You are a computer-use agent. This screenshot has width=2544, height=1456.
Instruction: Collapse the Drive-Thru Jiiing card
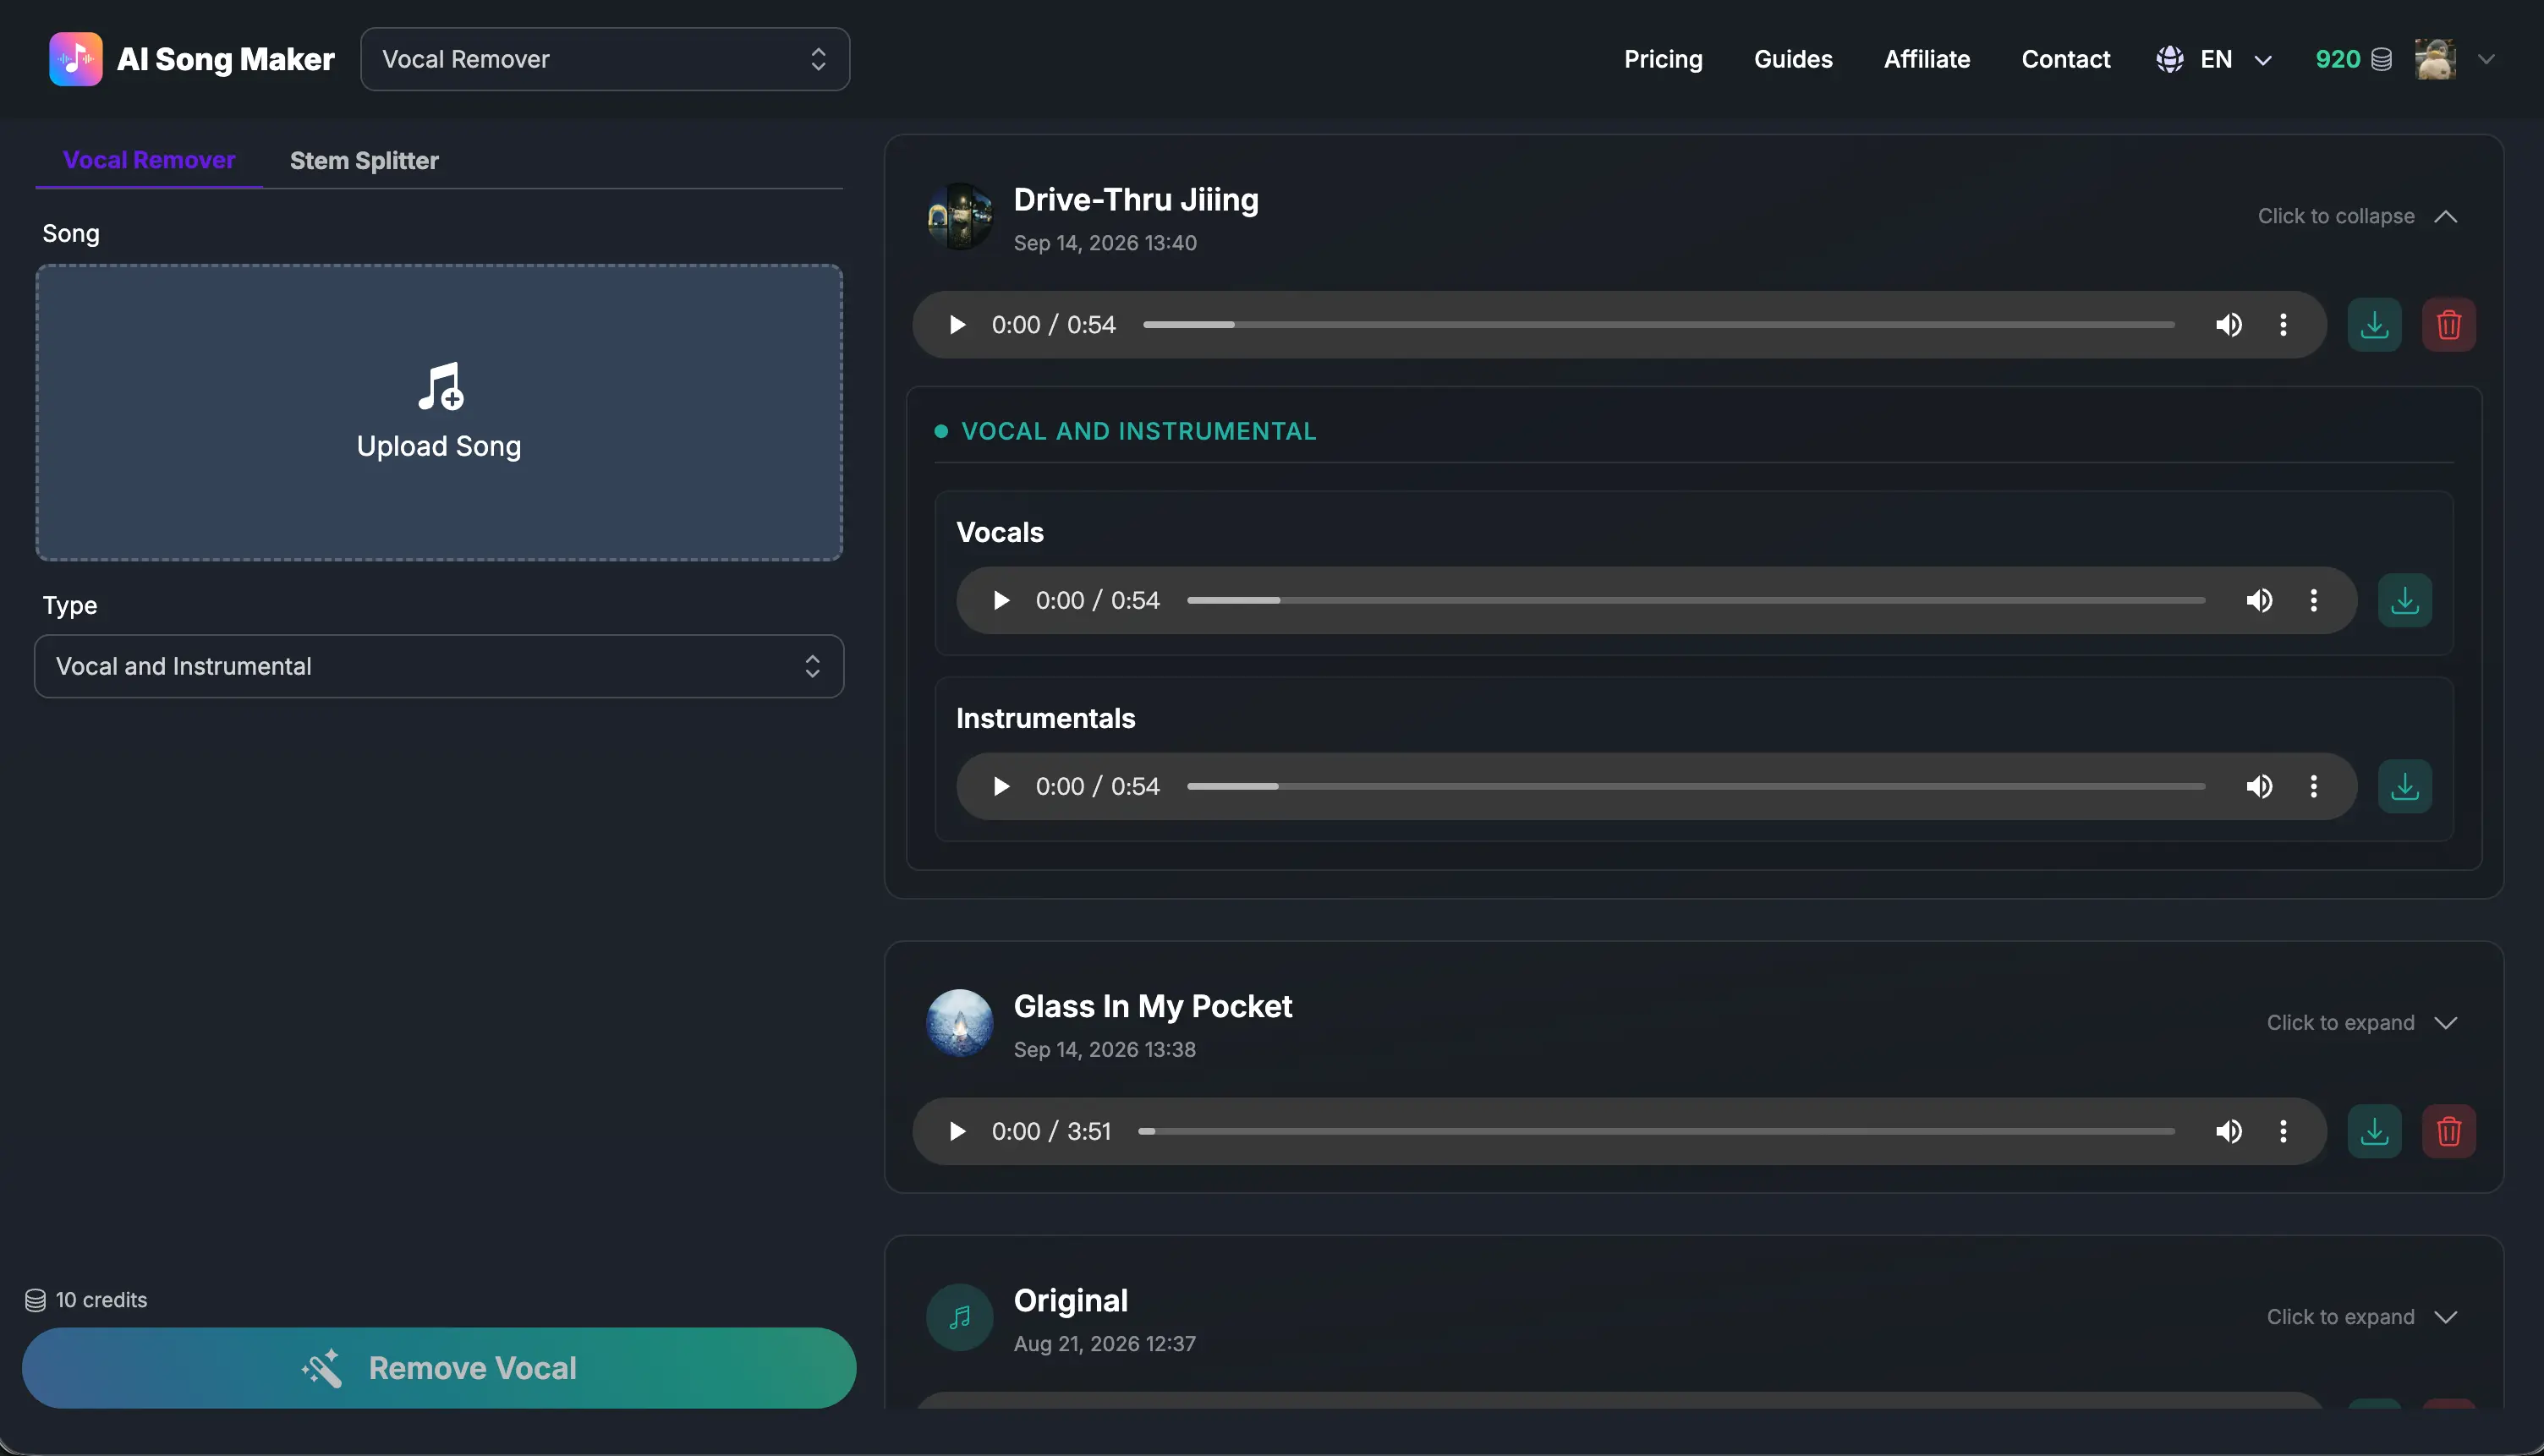coord(2357,217)
